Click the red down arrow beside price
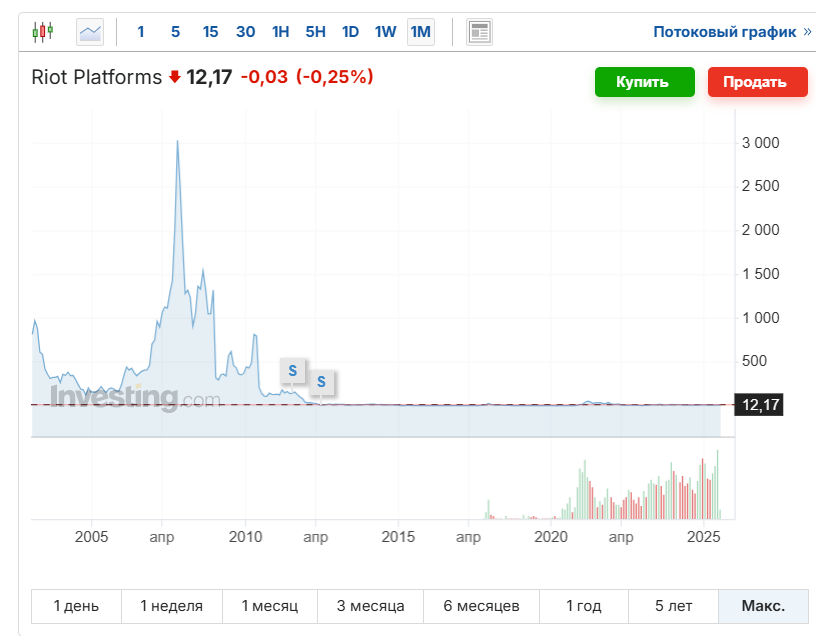Viewport: 816px width, 636px height. click(x=174, y=77)
